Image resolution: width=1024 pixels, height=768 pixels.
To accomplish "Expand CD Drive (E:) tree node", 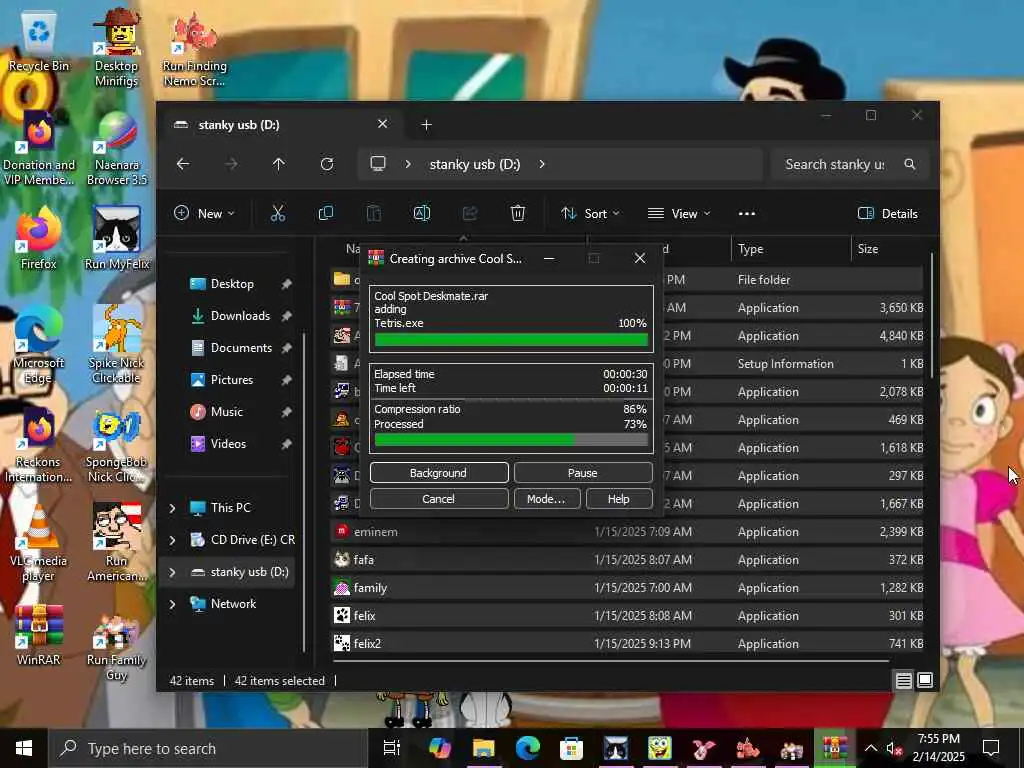I will tap(172, 540).
